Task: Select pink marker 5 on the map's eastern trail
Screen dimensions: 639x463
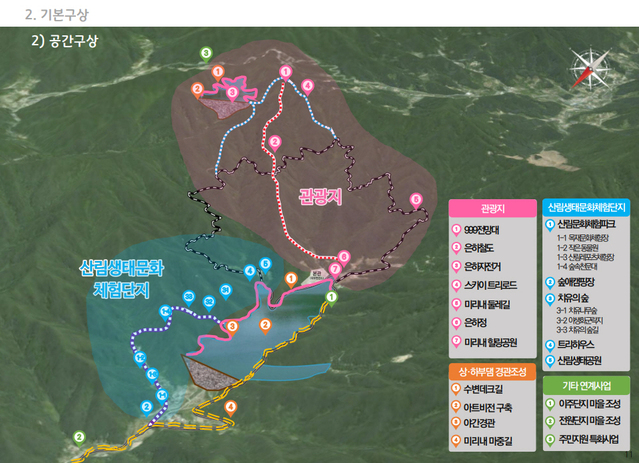Action: coord(416,199)
